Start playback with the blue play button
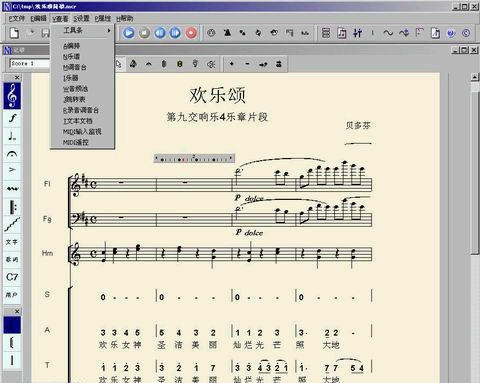The image size is (480, 383). (129, 33)
